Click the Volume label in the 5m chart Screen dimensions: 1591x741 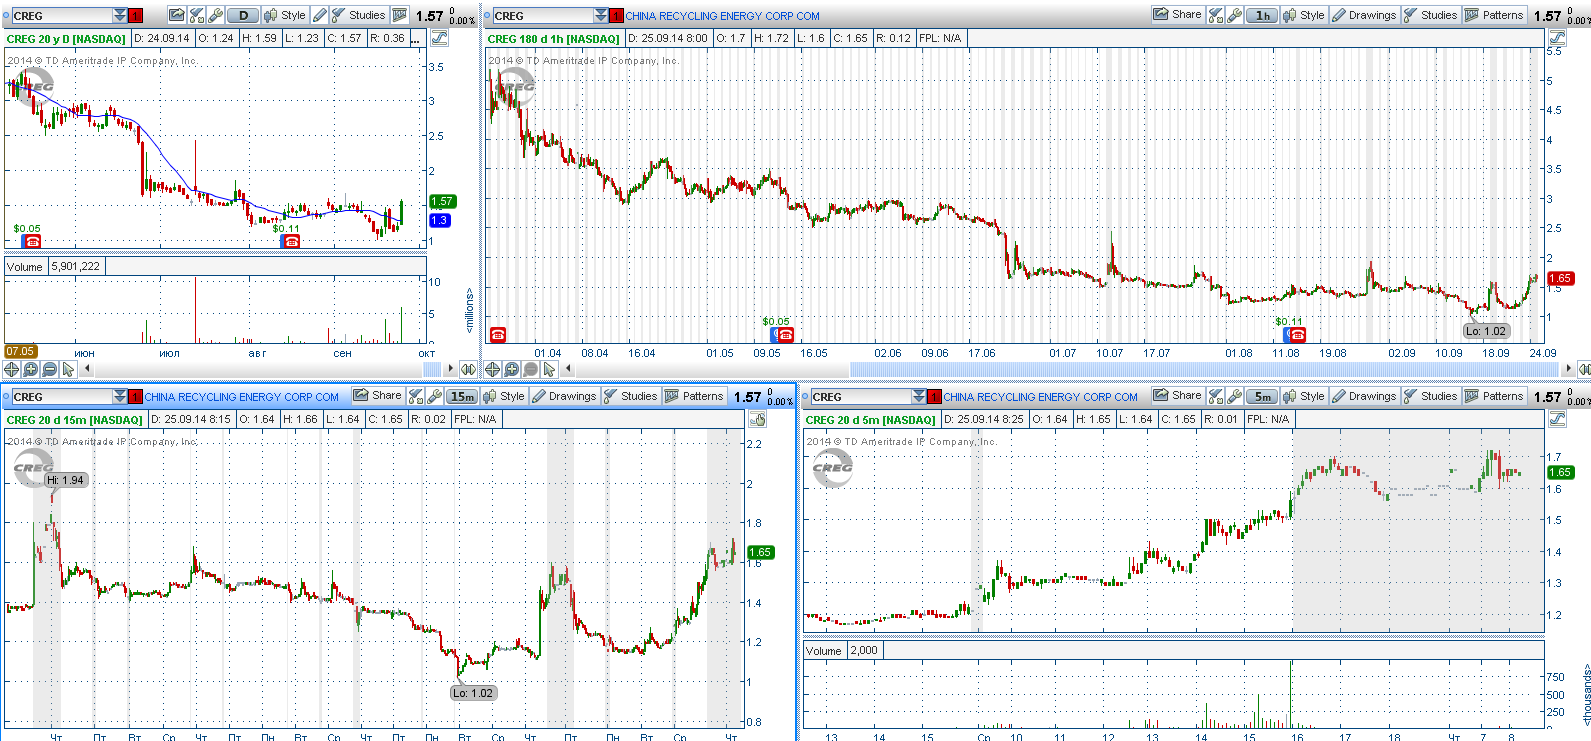point(824,650)
